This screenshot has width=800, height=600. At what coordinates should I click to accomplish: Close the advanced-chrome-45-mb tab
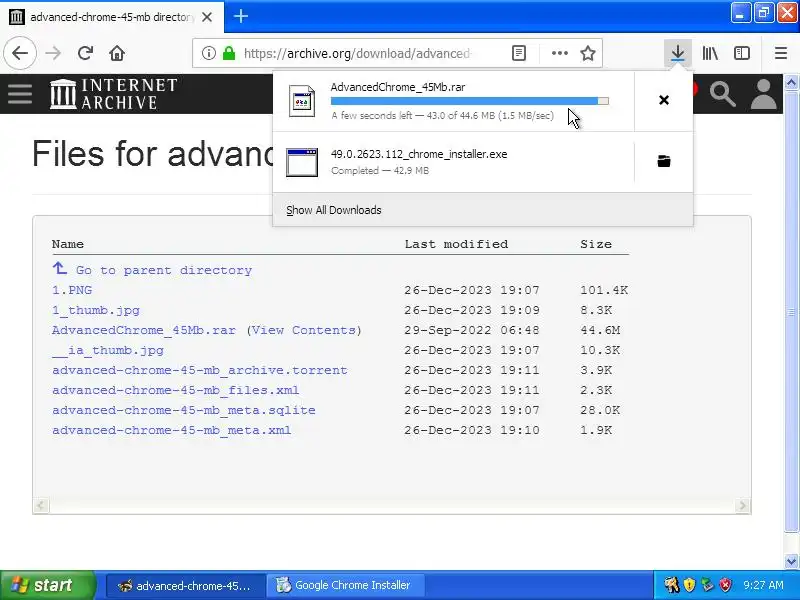pyautogui.click(x=207, y=17)
